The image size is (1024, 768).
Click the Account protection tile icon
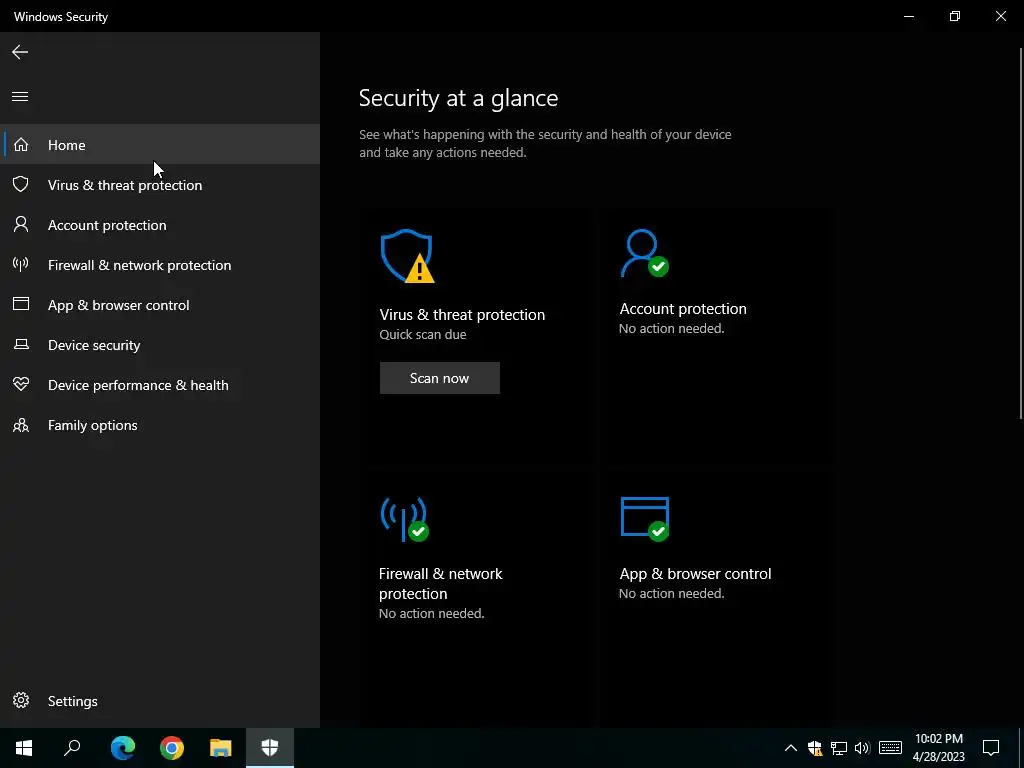(644, 253)
